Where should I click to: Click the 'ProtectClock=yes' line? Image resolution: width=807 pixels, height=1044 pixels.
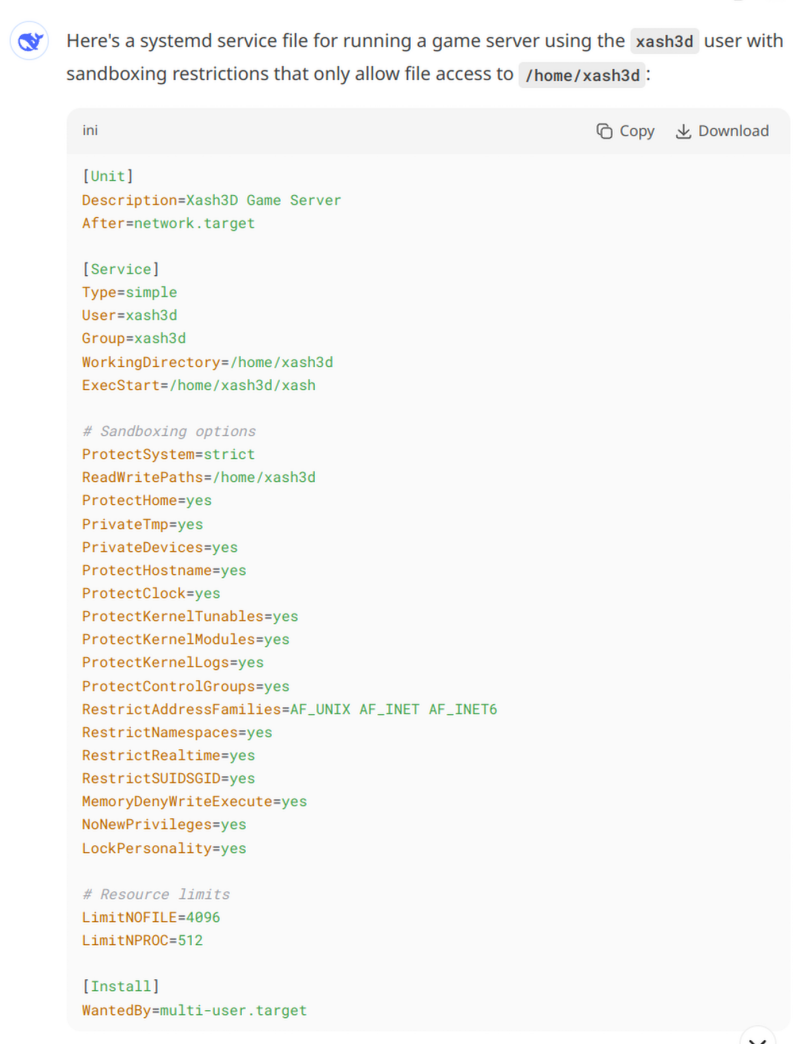[x=151, y=594]
